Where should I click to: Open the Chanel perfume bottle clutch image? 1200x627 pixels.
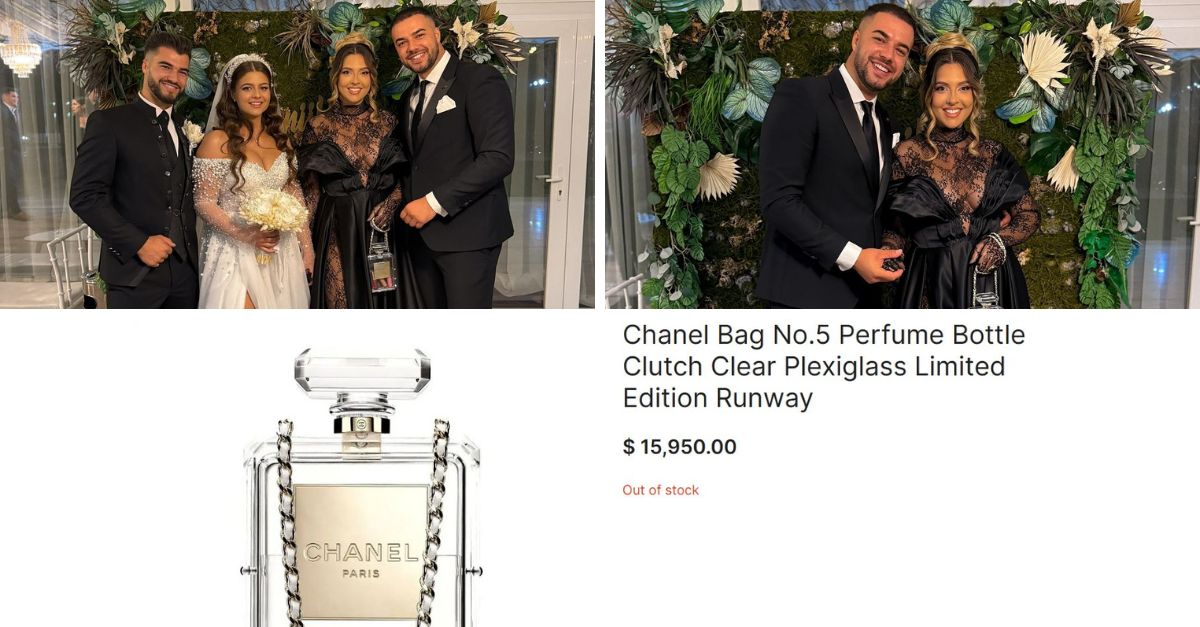[362, 487]
